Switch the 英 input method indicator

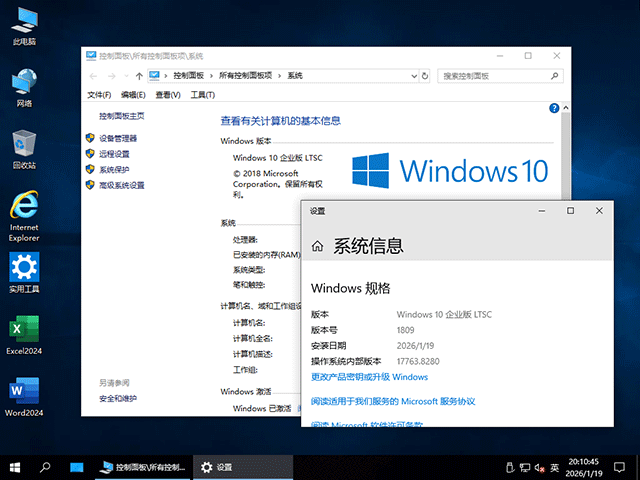(x=554, y=468)
